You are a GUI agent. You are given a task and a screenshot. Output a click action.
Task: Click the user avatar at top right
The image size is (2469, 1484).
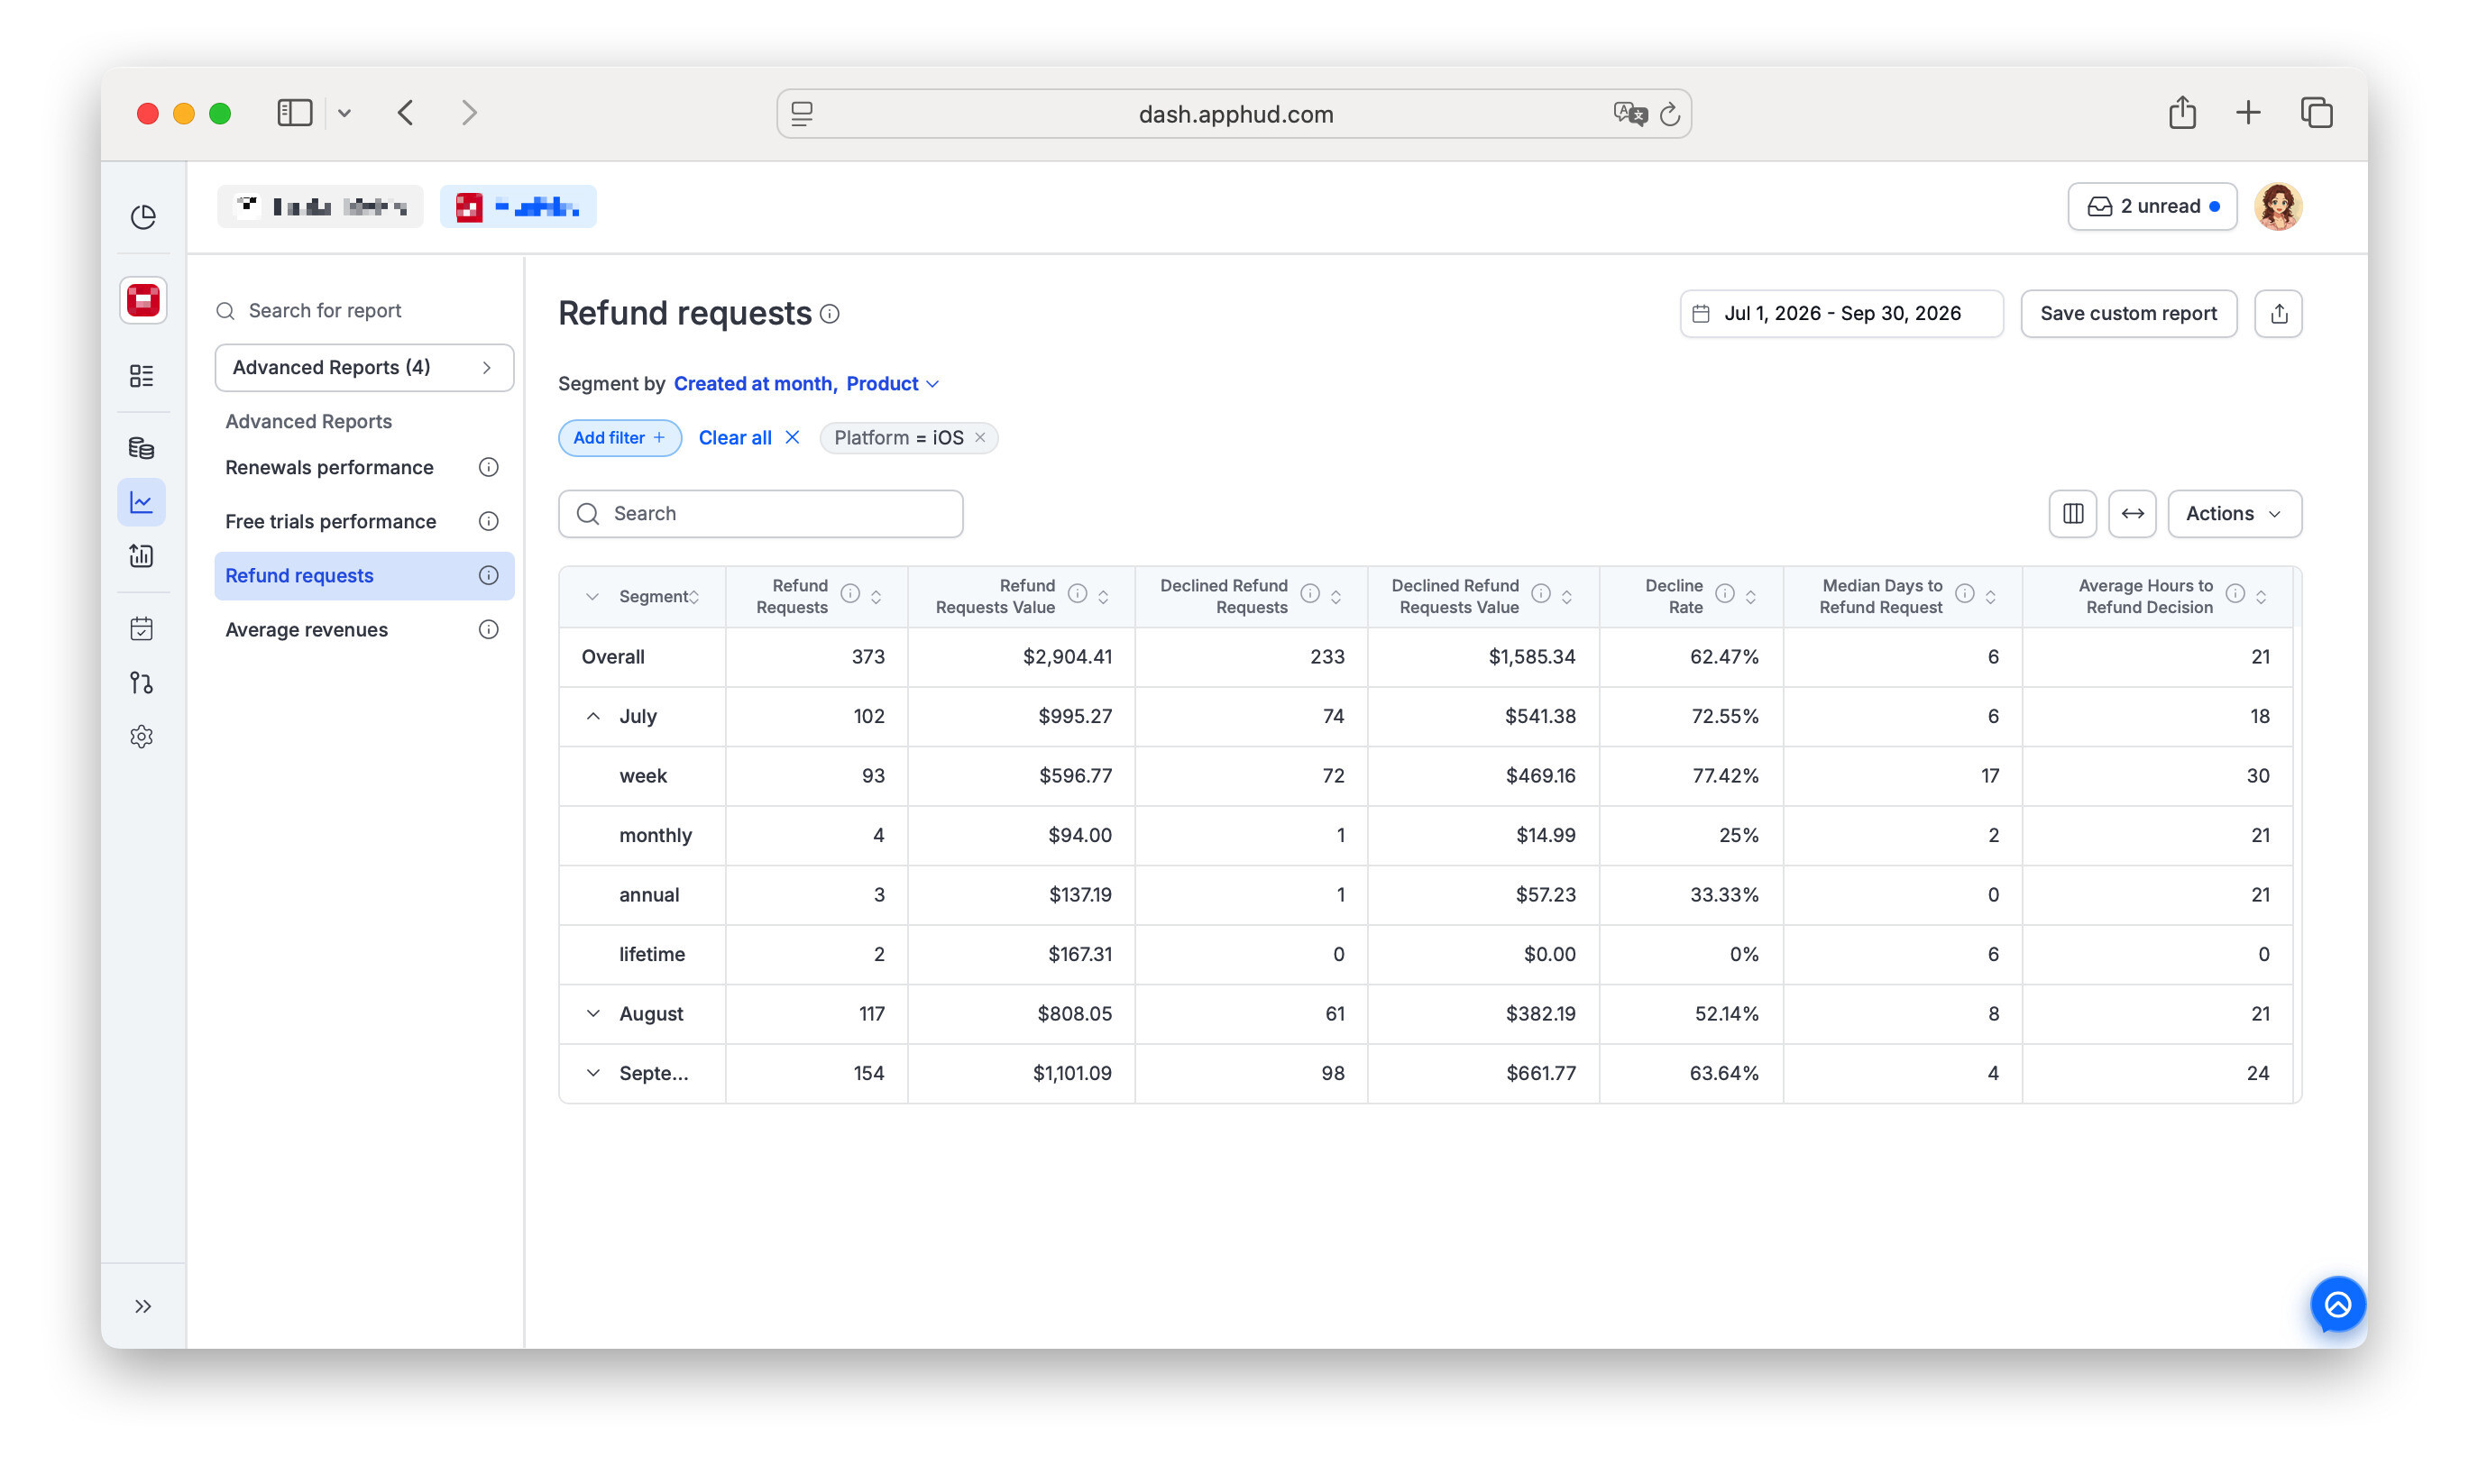pos(2278,207)
